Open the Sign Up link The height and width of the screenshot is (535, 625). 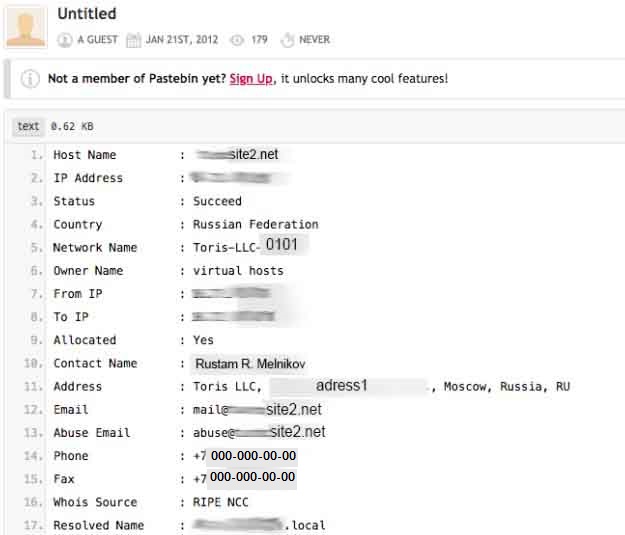point(251,79)
